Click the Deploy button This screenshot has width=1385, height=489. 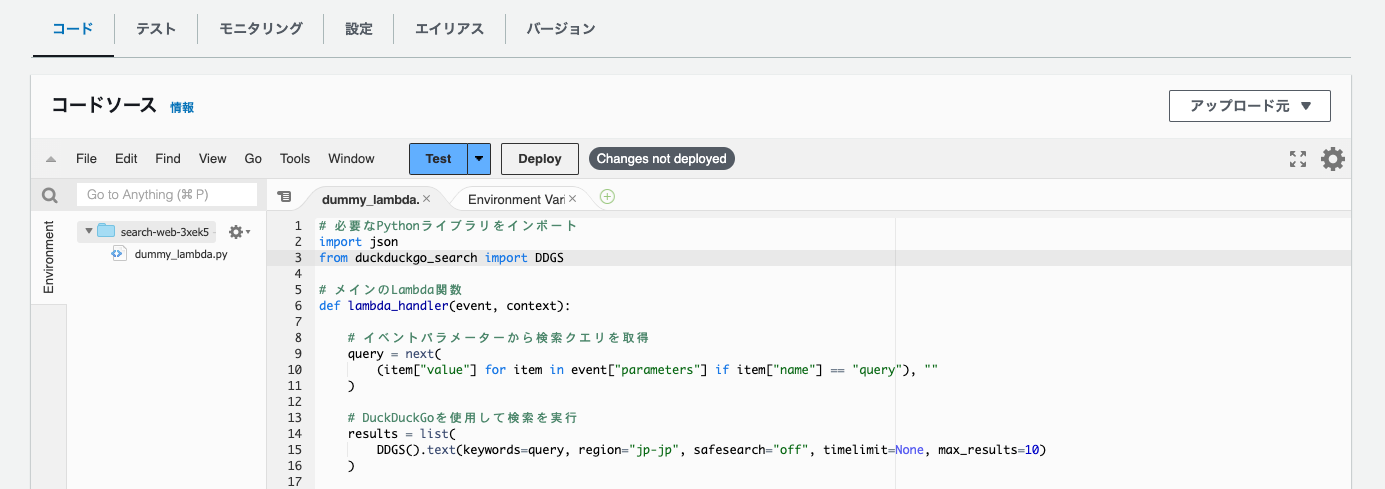[x=540, y=158]
